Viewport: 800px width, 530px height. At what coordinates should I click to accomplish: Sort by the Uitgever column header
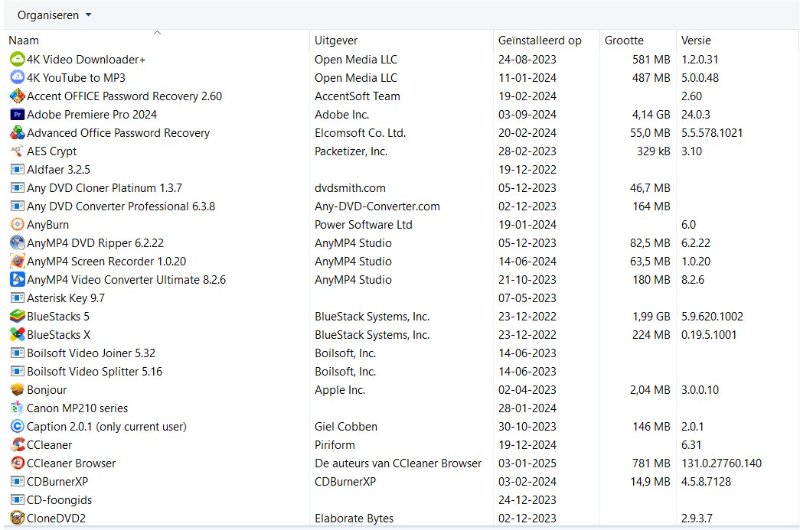[x=337, y=41]
